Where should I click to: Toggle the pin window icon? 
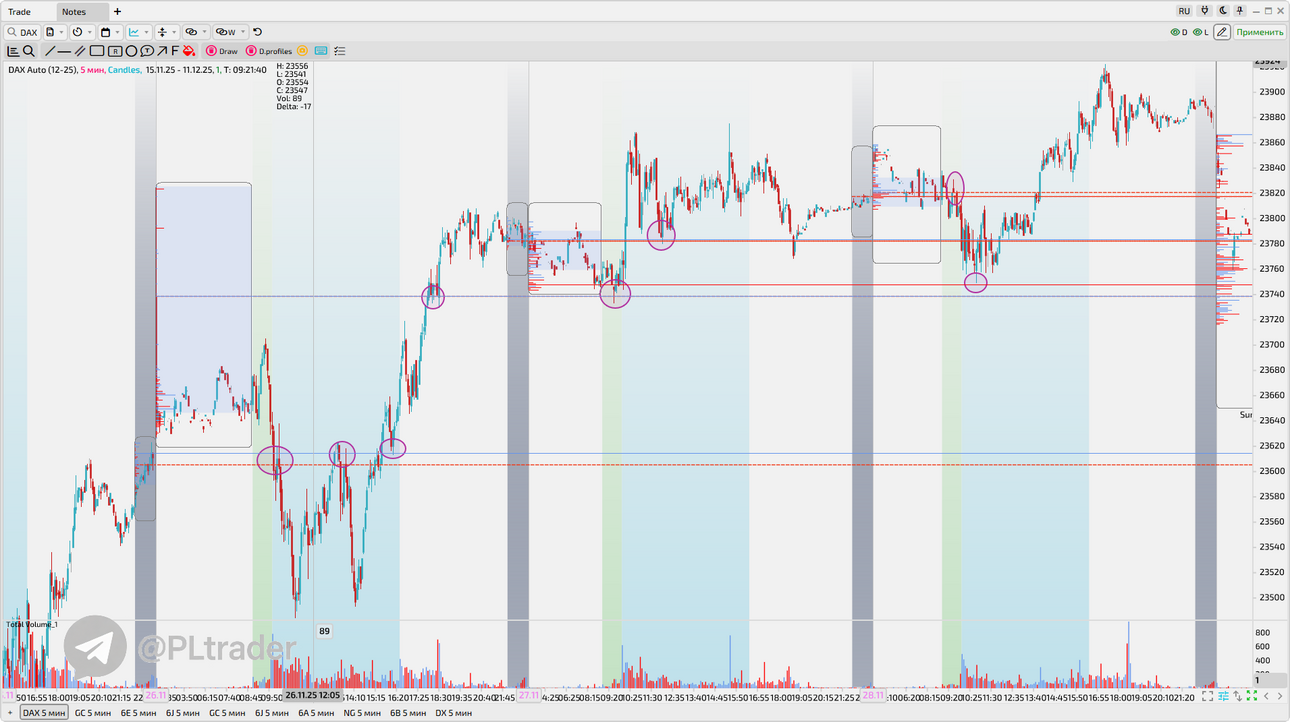1239,11
